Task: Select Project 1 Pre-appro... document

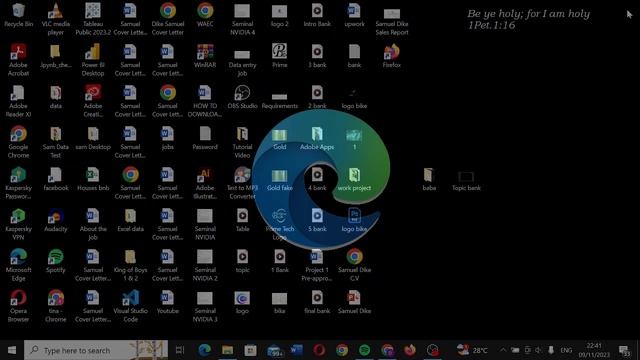Action: tap(317, 265)
